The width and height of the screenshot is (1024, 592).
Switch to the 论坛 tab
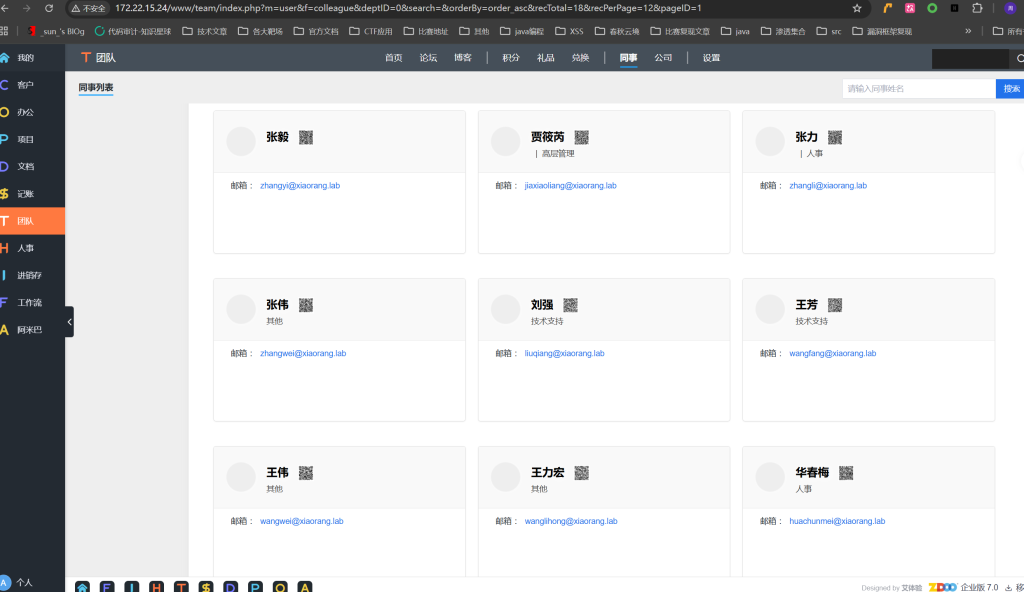[x=428, y=58]
